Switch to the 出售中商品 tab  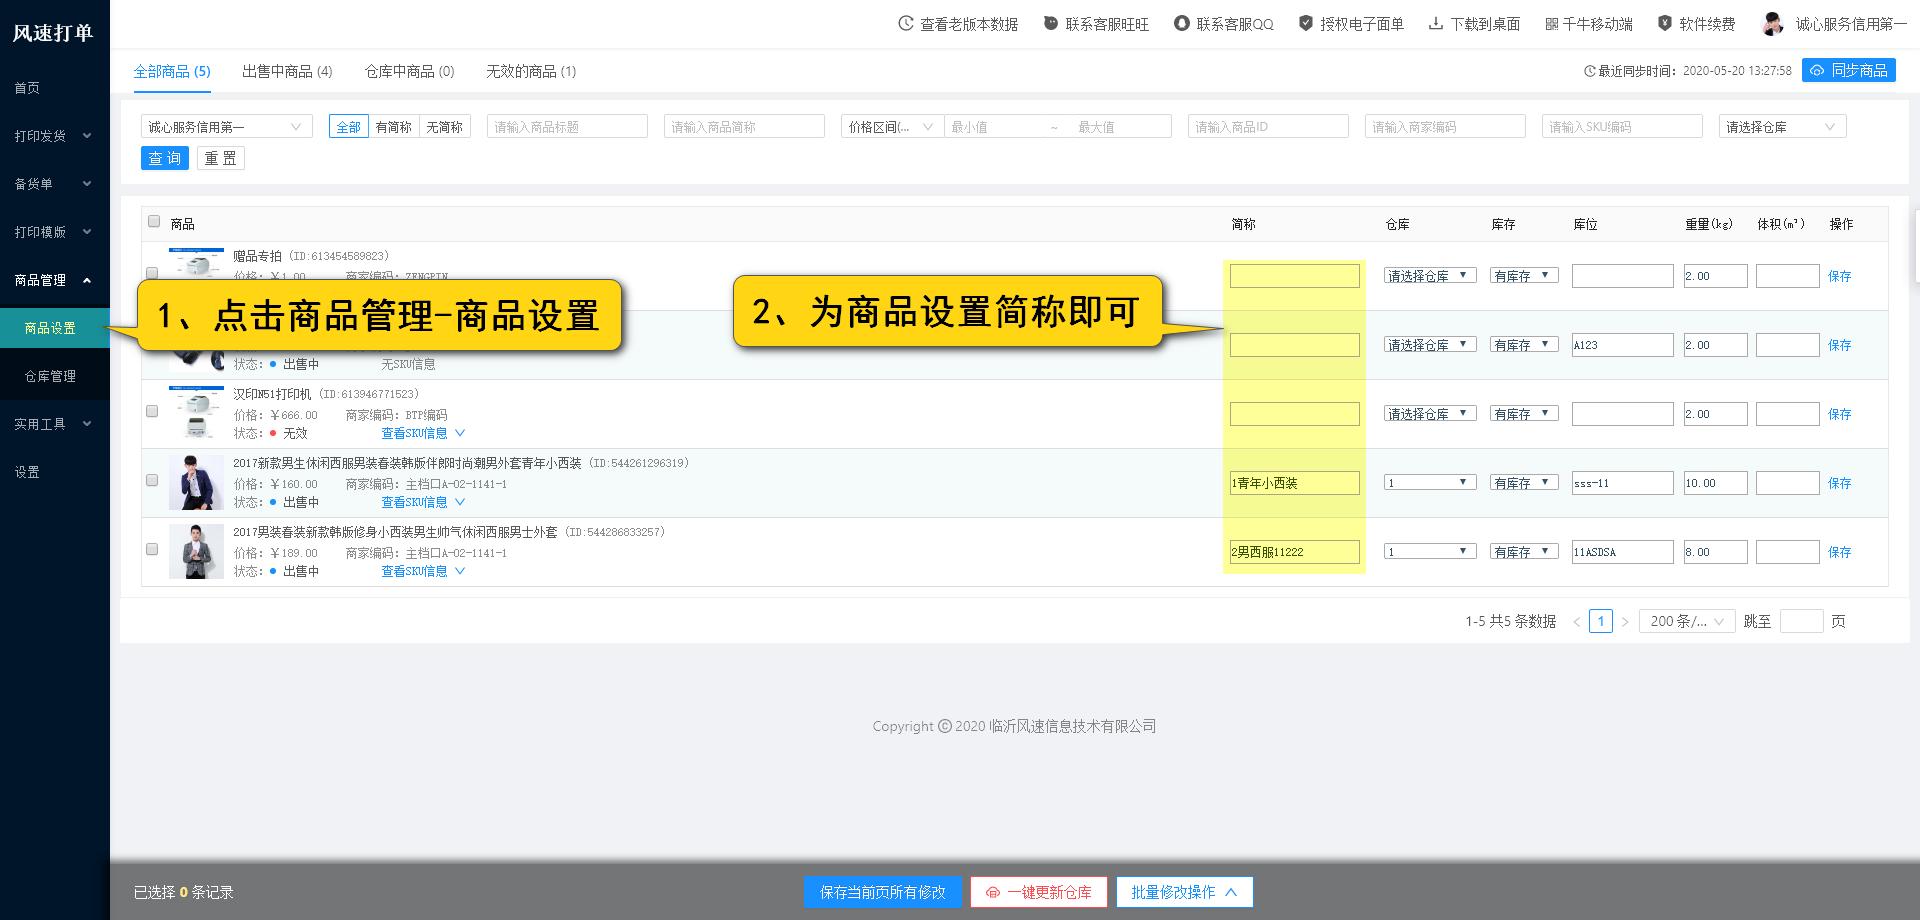[286, 71]
